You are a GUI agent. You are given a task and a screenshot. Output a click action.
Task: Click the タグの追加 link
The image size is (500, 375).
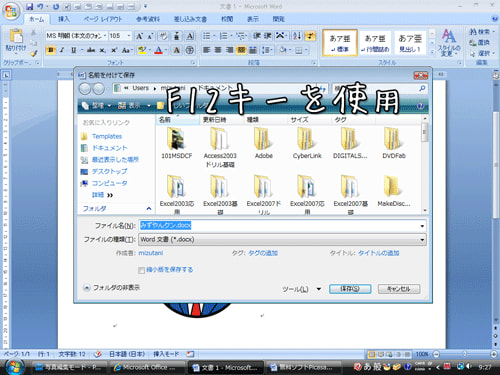pyautogui.click(x=263, y=253)
